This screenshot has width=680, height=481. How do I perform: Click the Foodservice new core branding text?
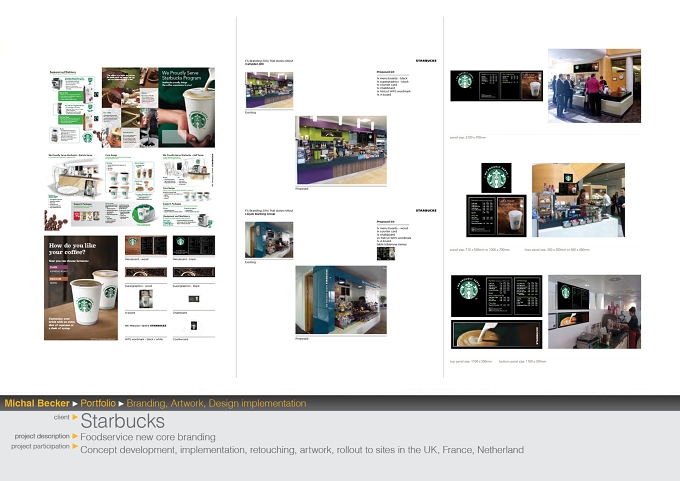coord(148,437)
